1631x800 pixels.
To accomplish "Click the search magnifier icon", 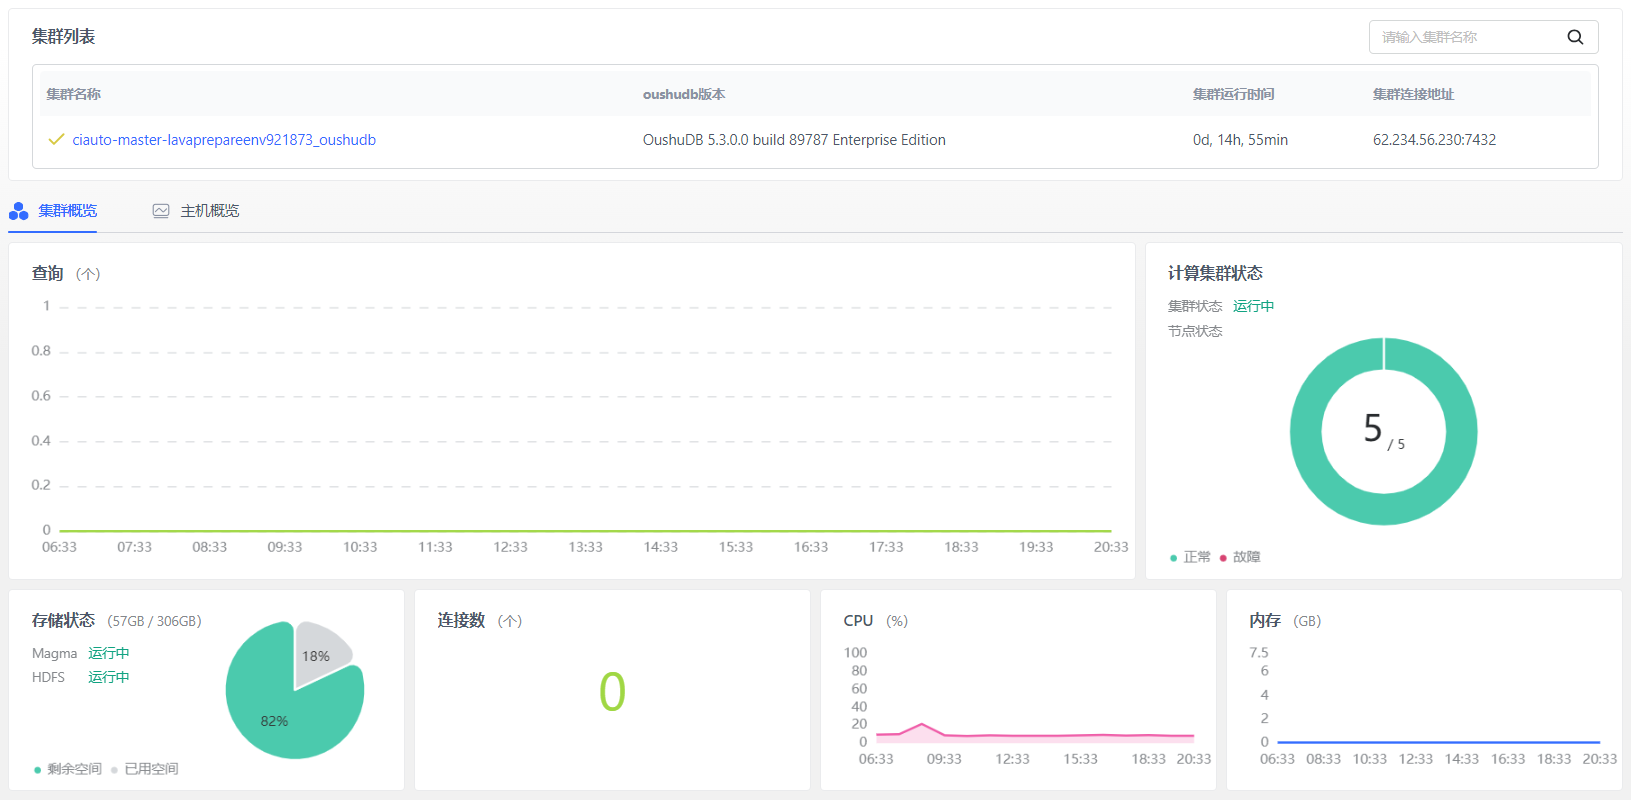I will coord(1575,37).
